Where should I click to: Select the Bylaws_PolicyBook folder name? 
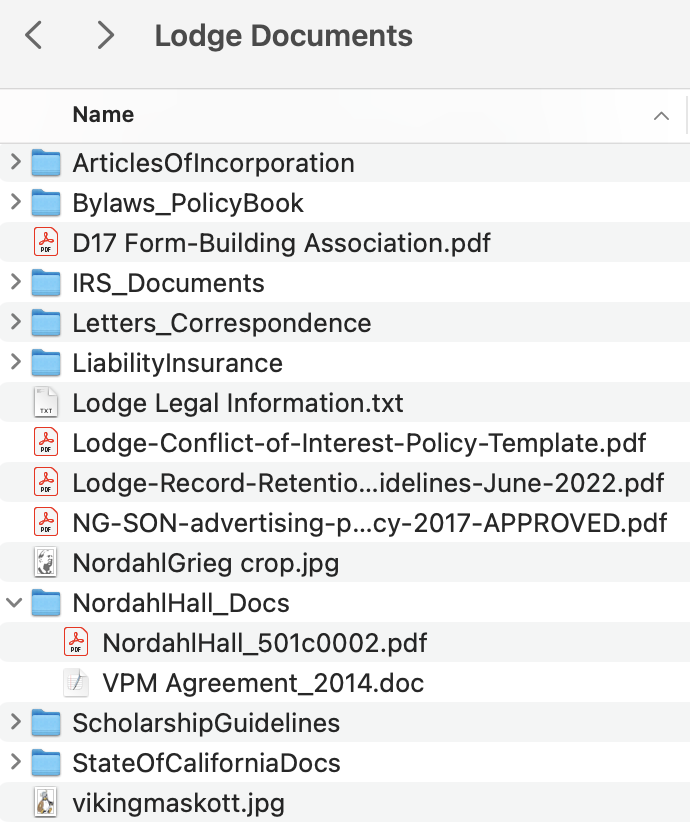(x=188, y=203)
